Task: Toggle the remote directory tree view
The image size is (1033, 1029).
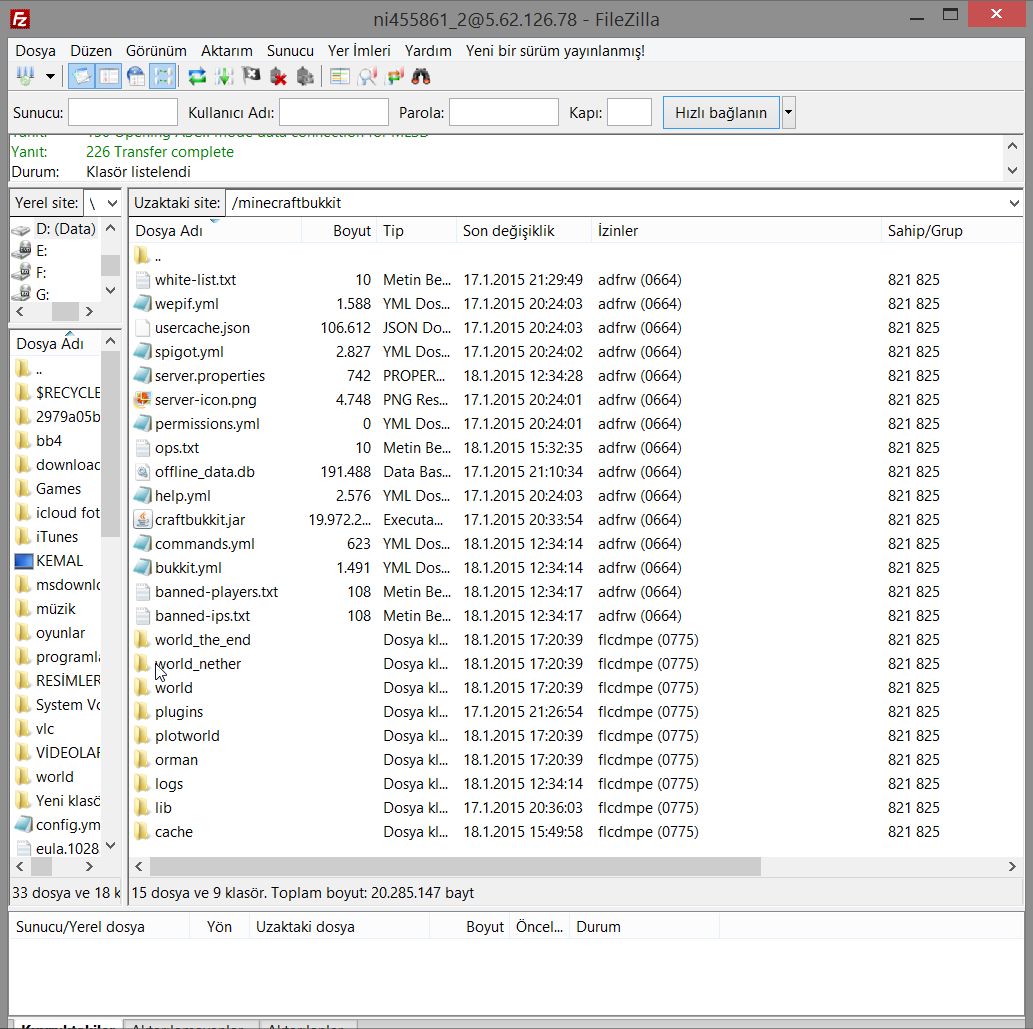Action: point(136,76)
